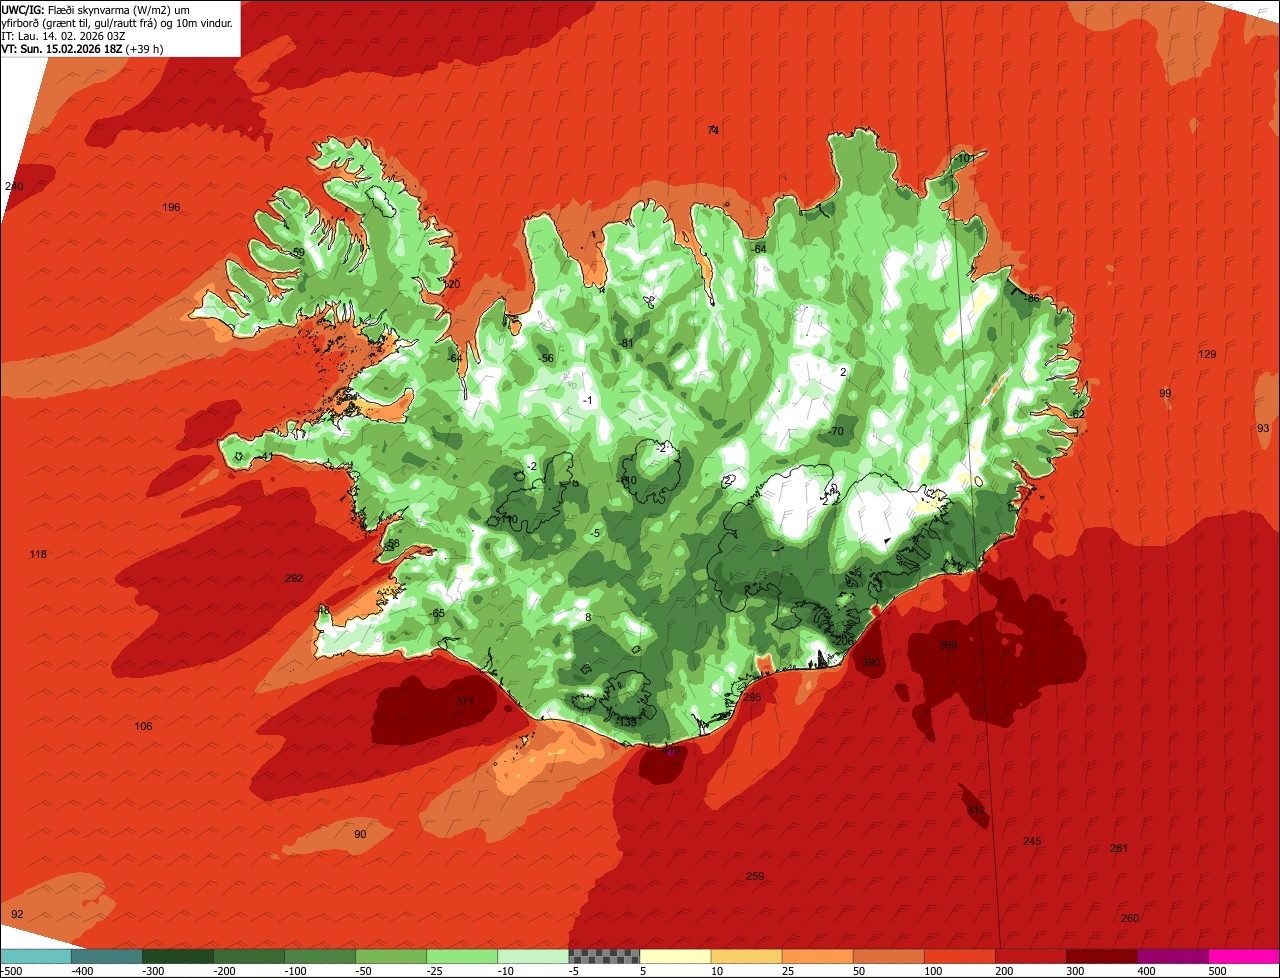Click the '-86' value on the map
The image size is (1280, 978).
1032,298
